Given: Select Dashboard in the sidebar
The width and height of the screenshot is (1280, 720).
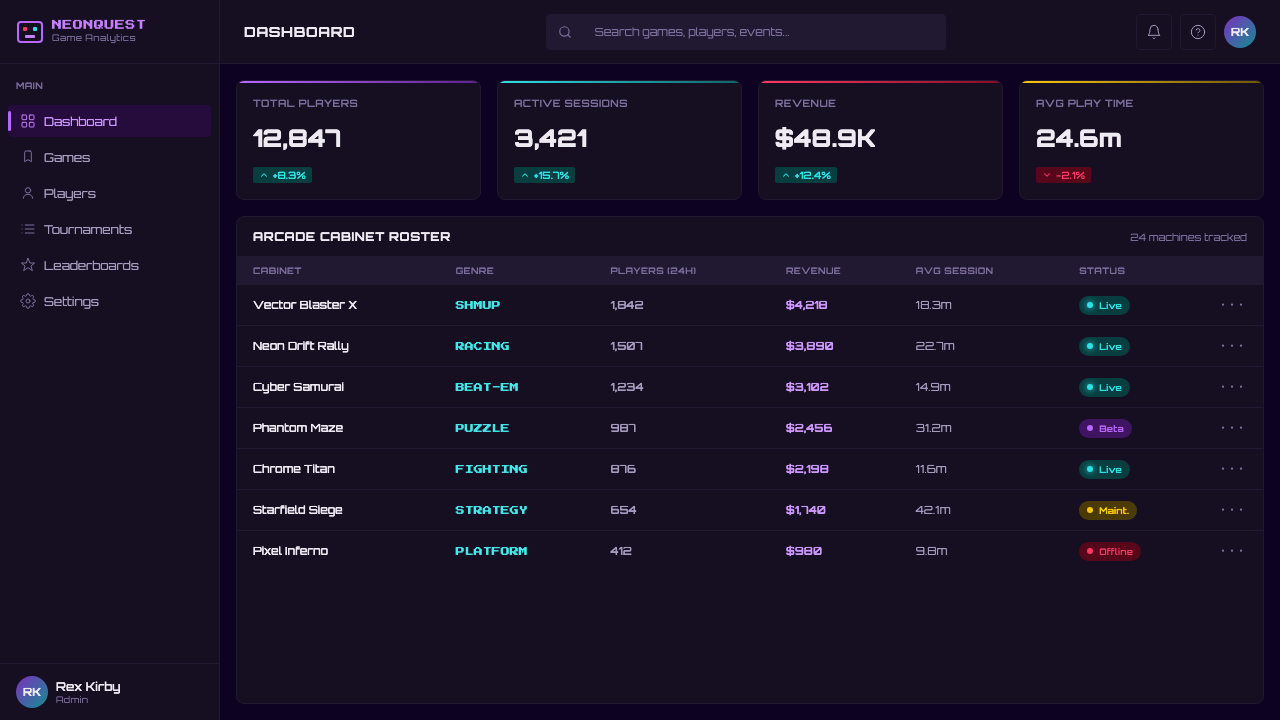Looking at the screenshot, I should point(110,121).
